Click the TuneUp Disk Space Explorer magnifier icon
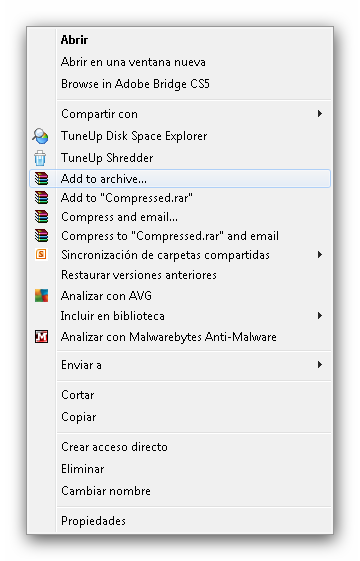Viewport: 360px width, 561px height. [x=40, y=136]
